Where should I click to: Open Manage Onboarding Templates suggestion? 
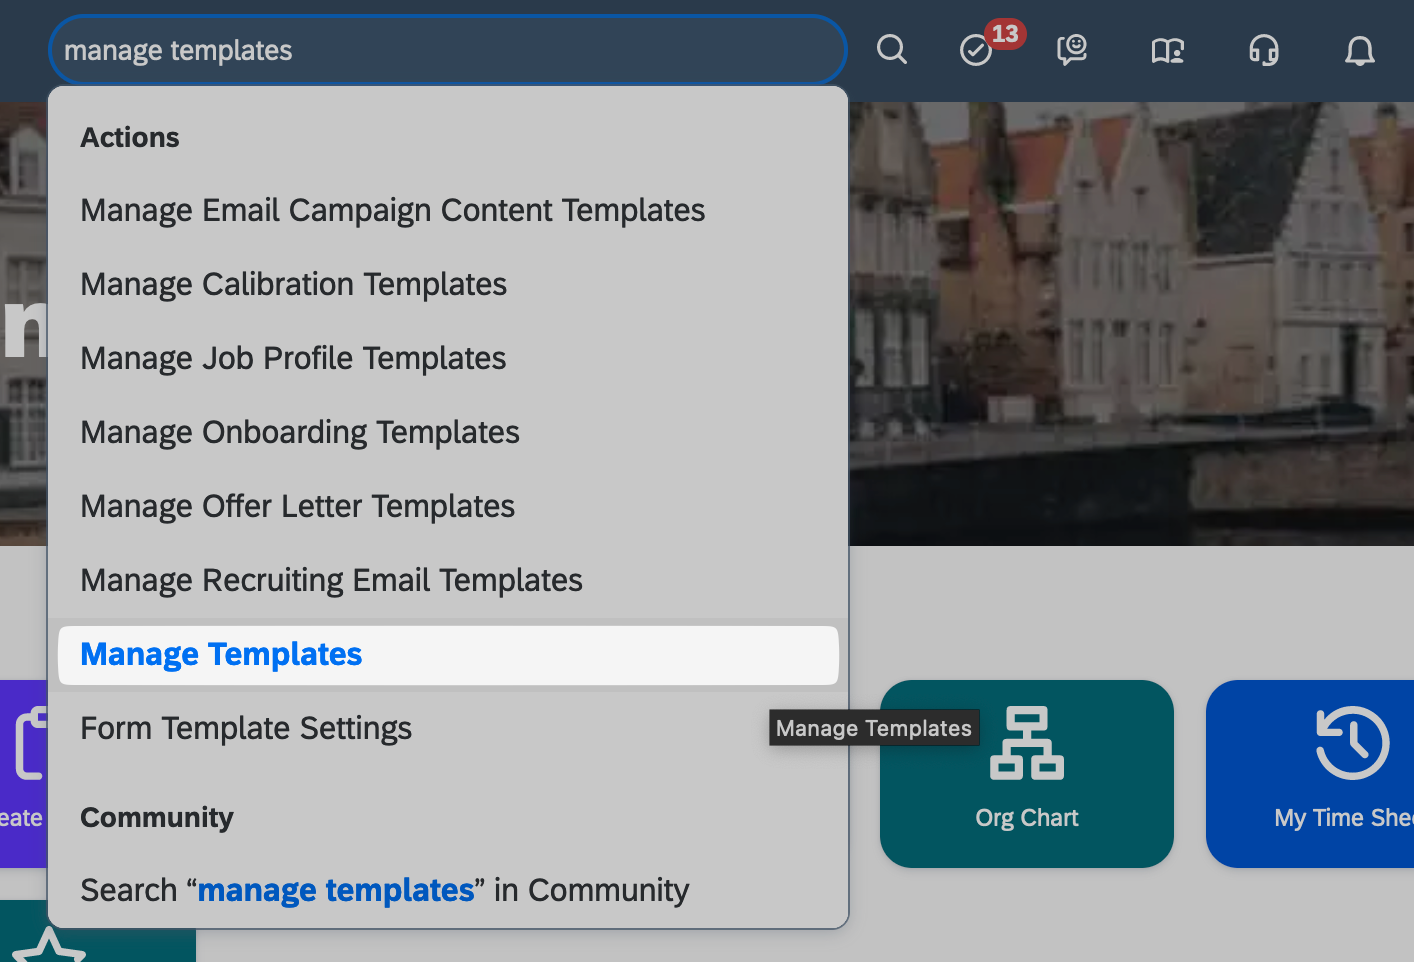(x=300, y=432)
